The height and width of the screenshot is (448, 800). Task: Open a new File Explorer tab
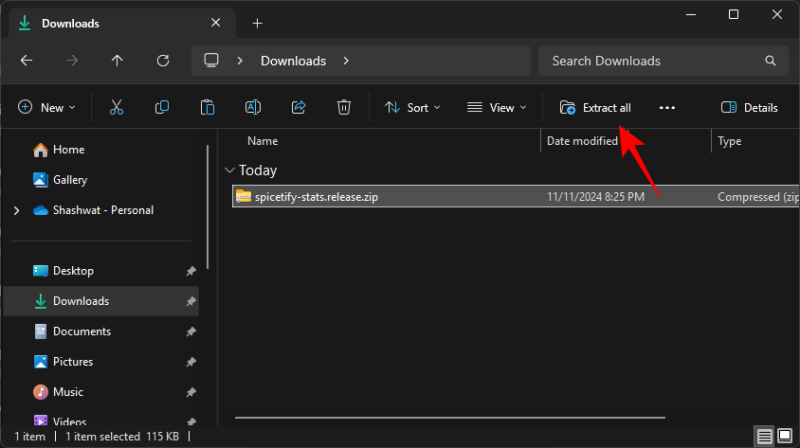coord(257,23)
